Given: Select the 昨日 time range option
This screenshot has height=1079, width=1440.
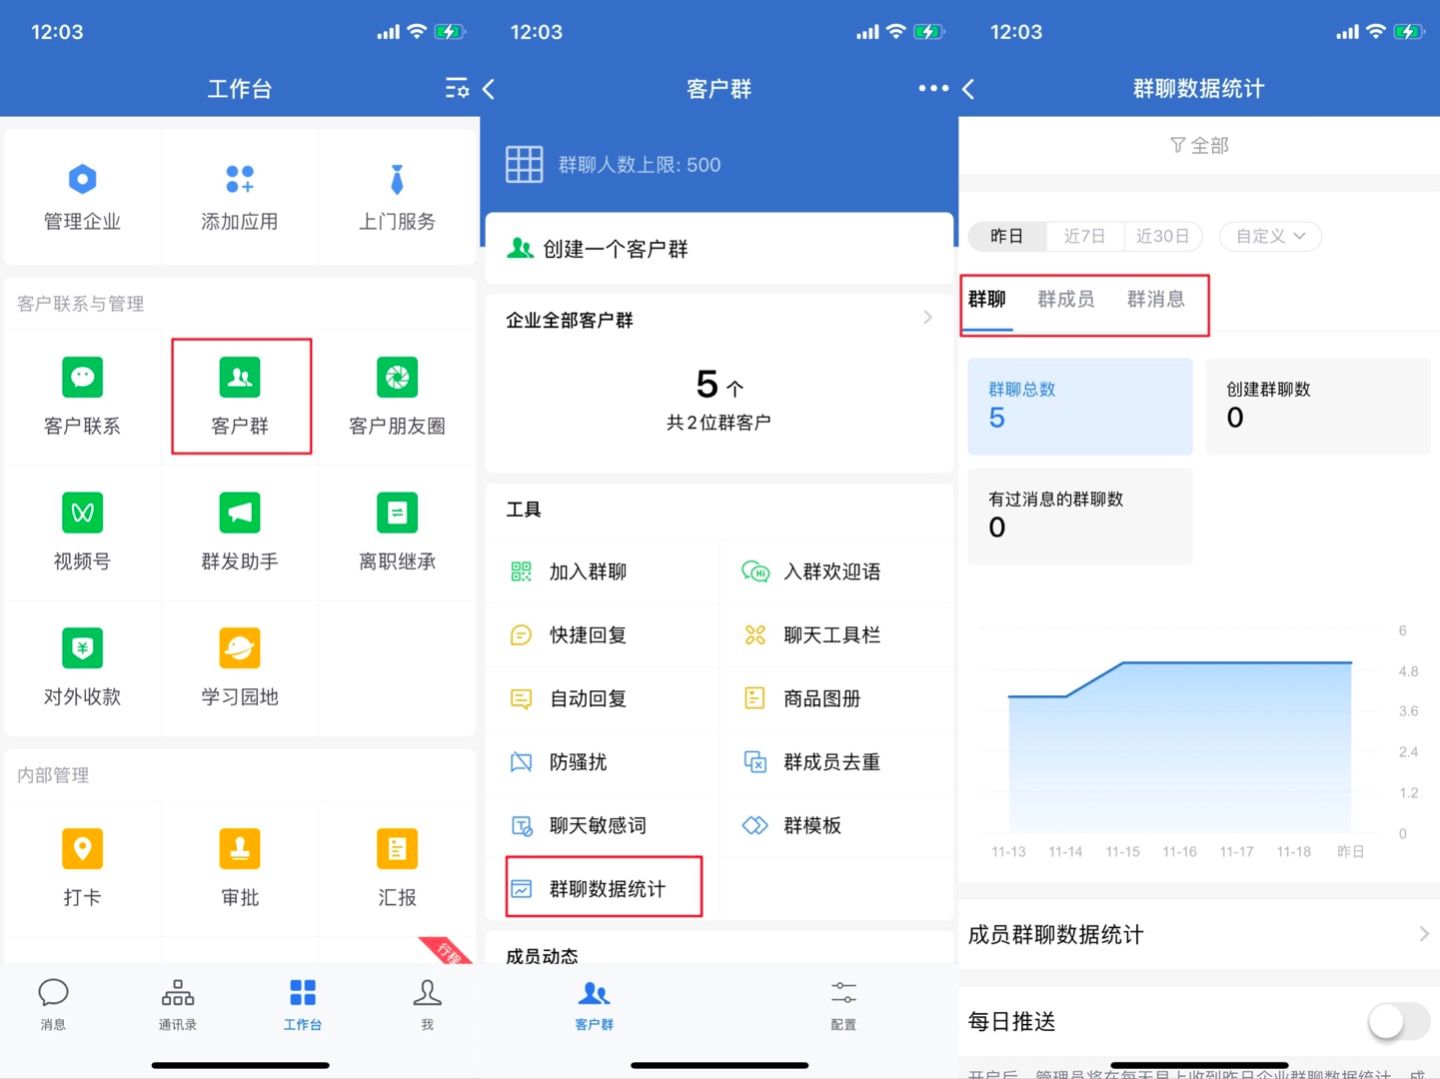Looking at the screenshot, I should [x=1007, y=236].
